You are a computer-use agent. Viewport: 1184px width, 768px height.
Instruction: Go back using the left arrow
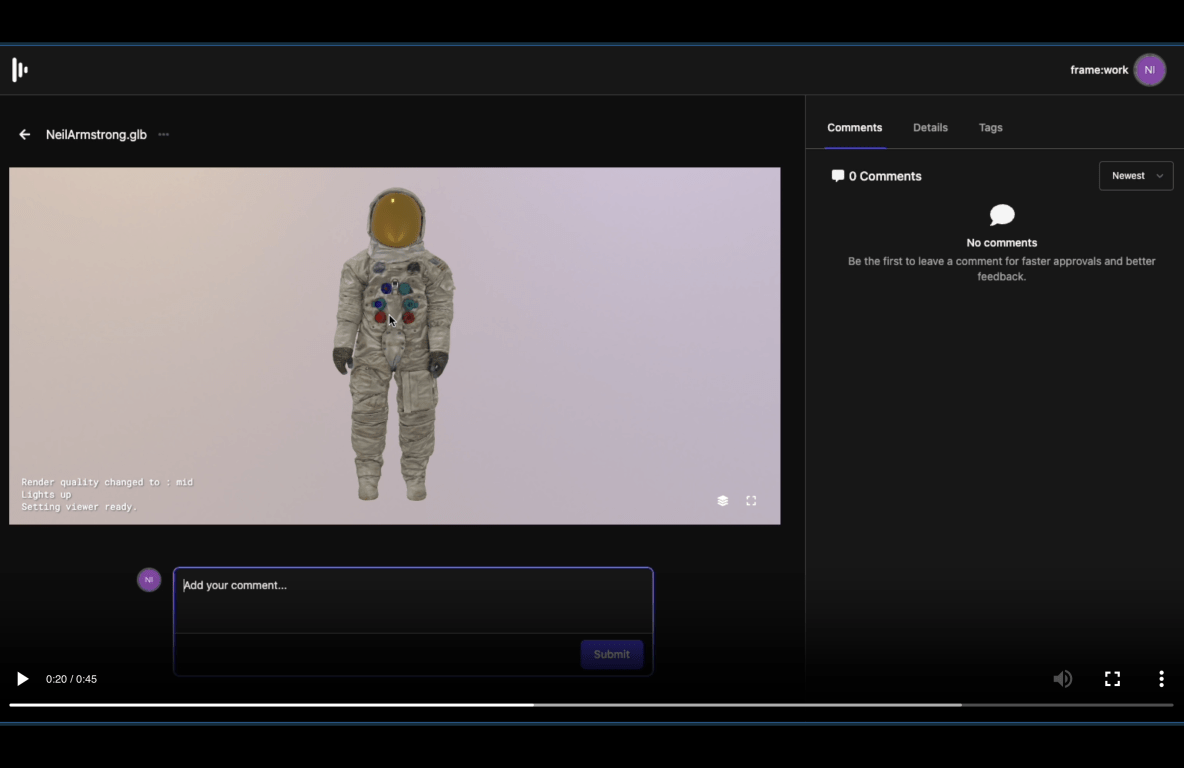tap(25, 135)
